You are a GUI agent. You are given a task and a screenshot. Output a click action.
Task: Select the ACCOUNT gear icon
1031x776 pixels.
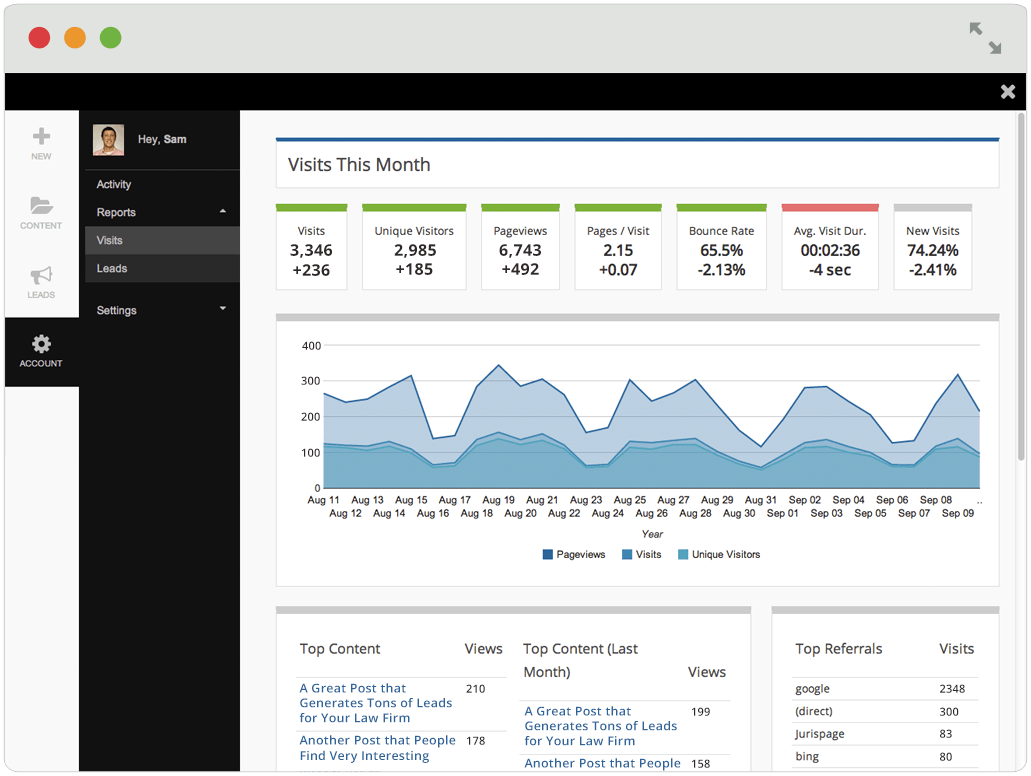pyautogui.click(x=41, y=343)
